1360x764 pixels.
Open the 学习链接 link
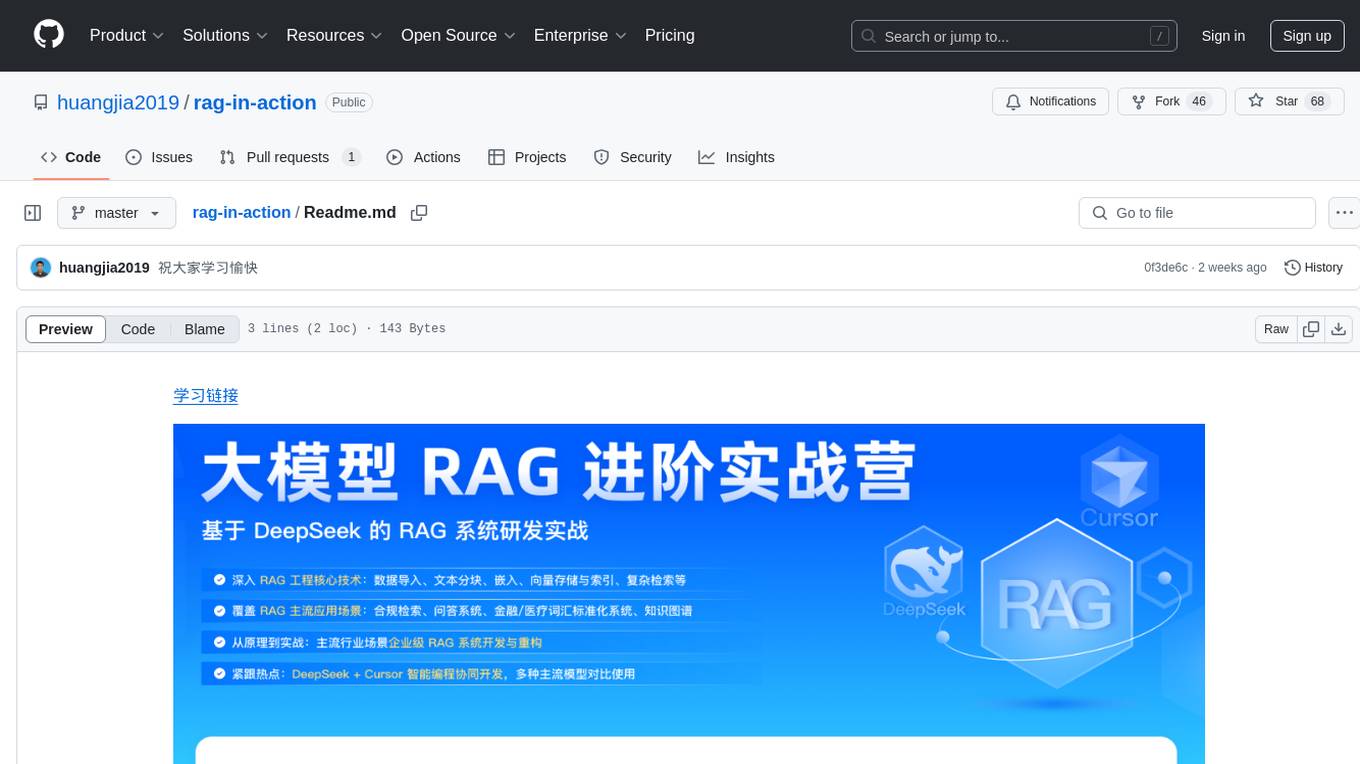point(206,395)
